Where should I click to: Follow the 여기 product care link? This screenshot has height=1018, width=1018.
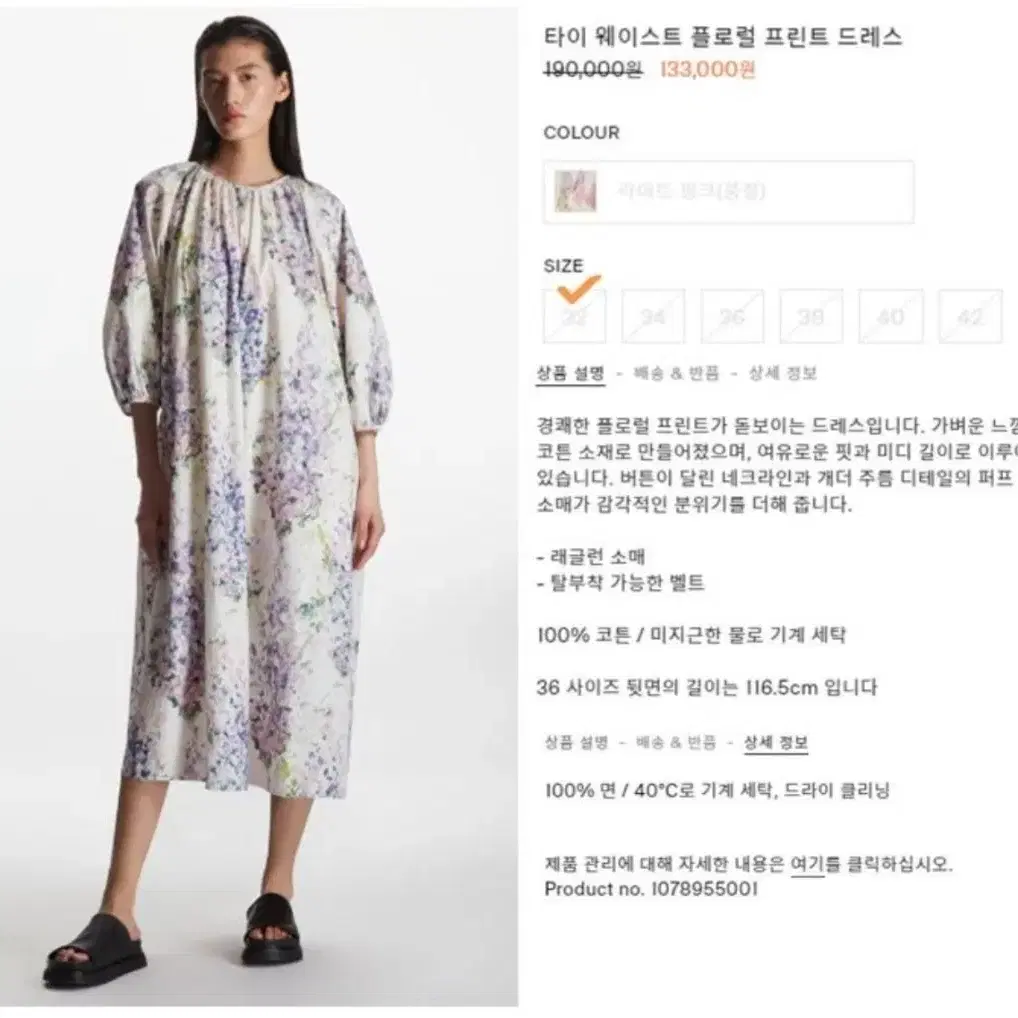[x=807, y=864]
